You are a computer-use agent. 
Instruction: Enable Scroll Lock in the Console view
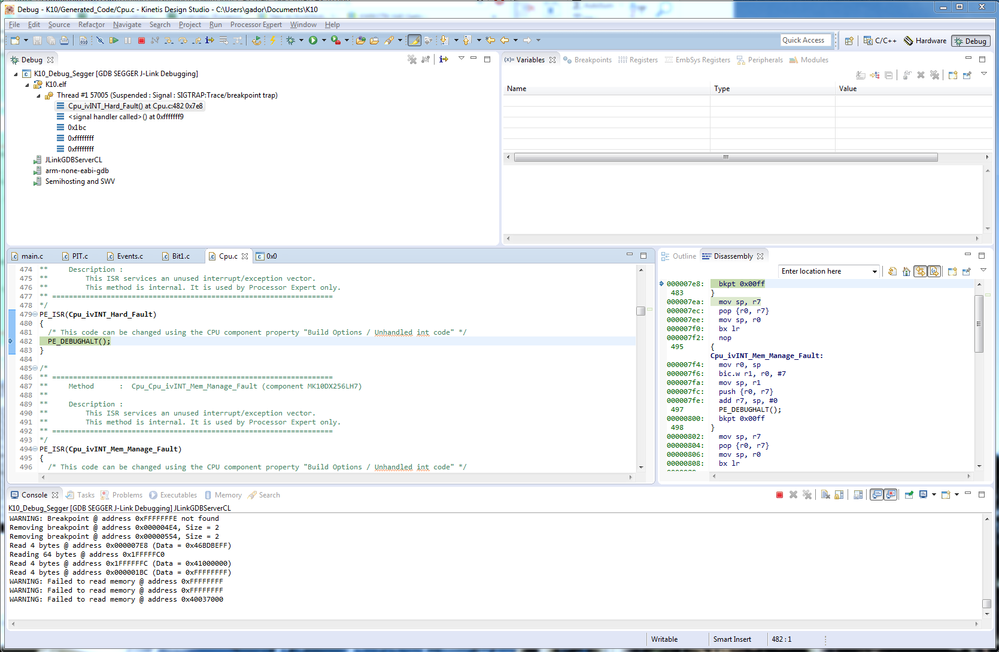click(x=839, y=492)
